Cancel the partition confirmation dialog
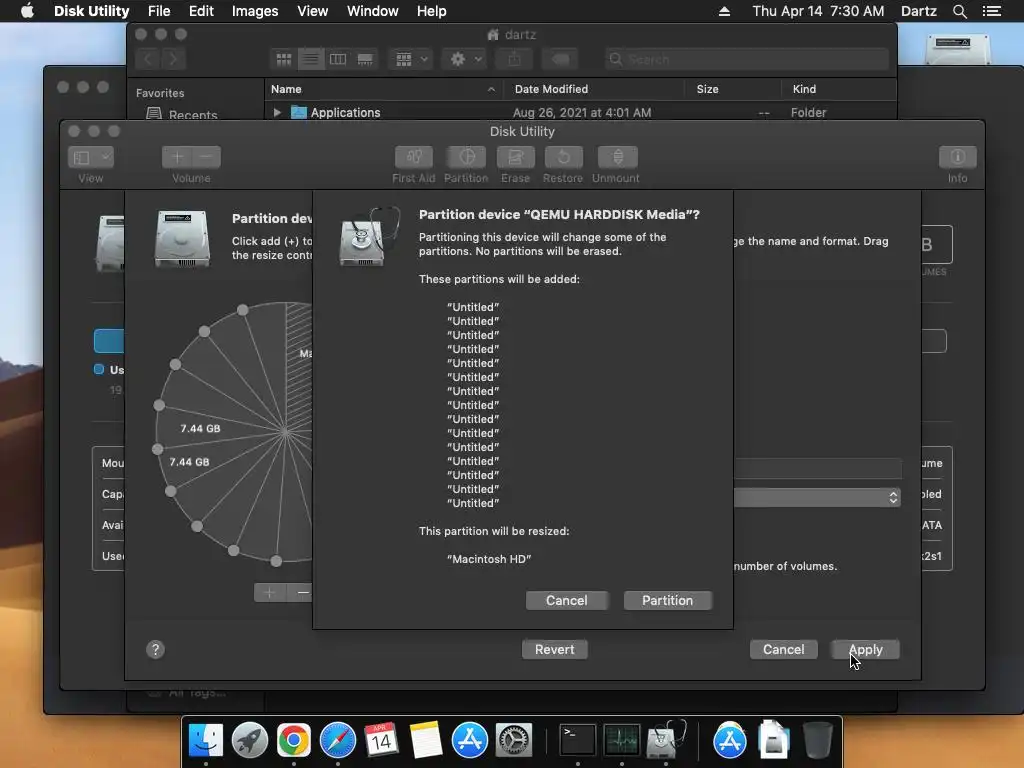This screenshot has width=1024, height=768. click(x=567, y=600)
